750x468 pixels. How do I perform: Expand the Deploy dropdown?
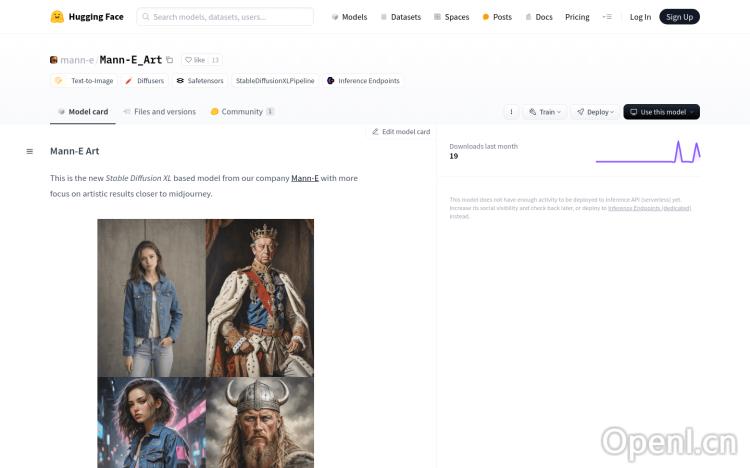596,112
